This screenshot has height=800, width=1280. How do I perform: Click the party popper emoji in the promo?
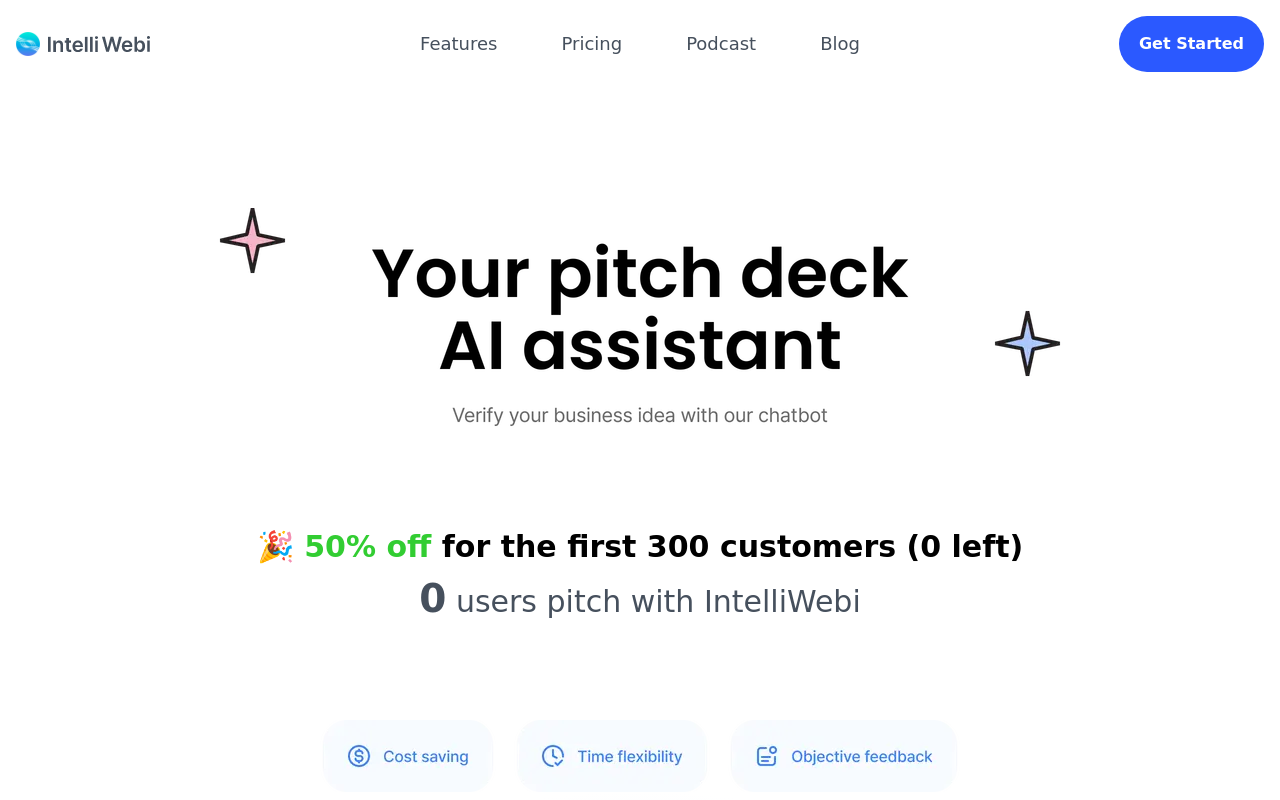[276, 546]
